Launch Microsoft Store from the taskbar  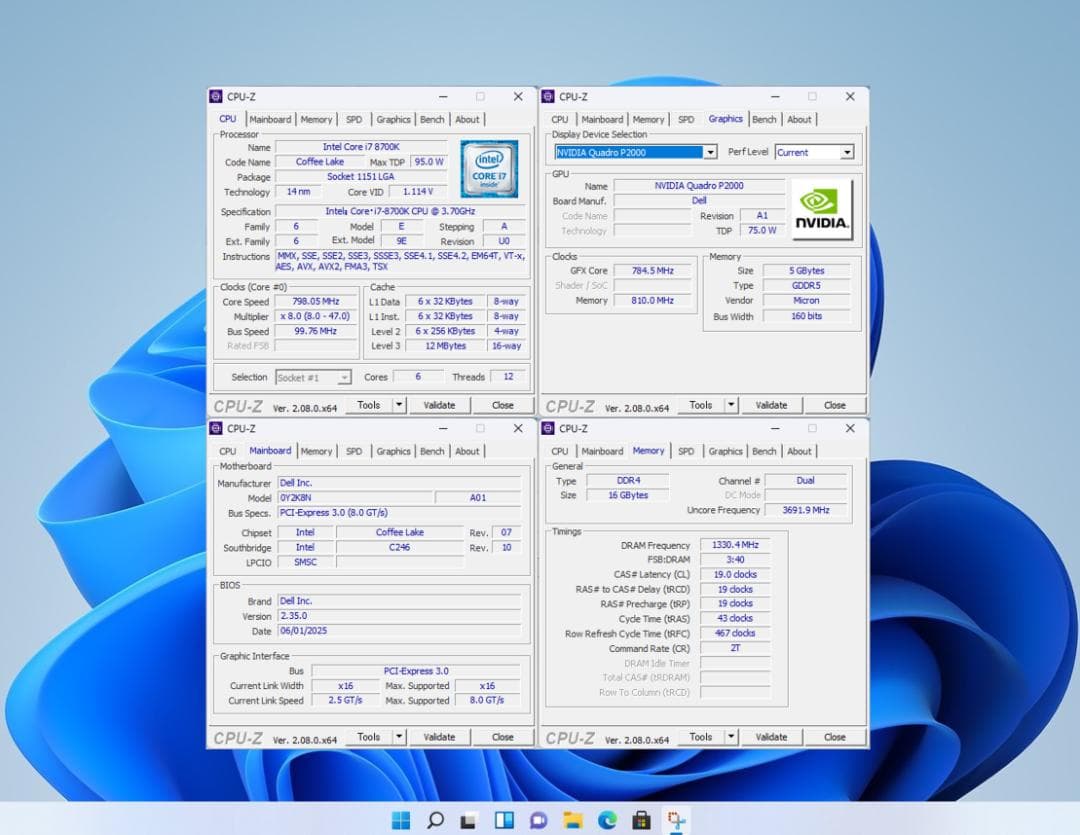tap(641, 820)
